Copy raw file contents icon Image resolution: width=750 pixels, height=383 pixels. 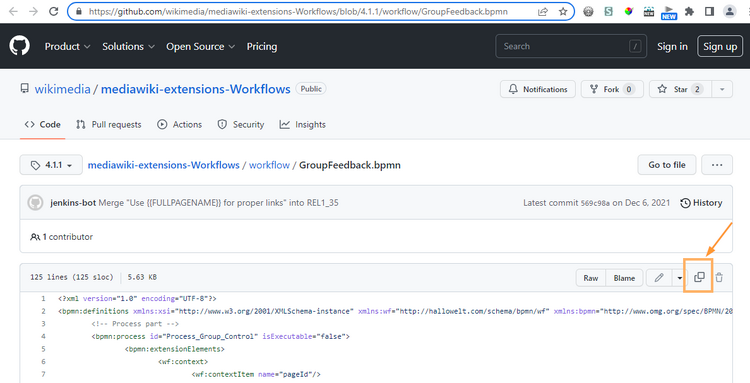click(x=699, y=277)
